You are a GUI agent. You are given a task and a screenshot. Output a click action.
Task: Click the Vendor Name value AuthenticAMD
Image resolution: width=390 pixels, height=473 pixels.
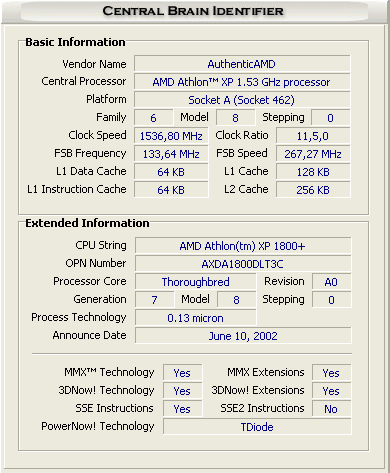(x=242, y=64)
